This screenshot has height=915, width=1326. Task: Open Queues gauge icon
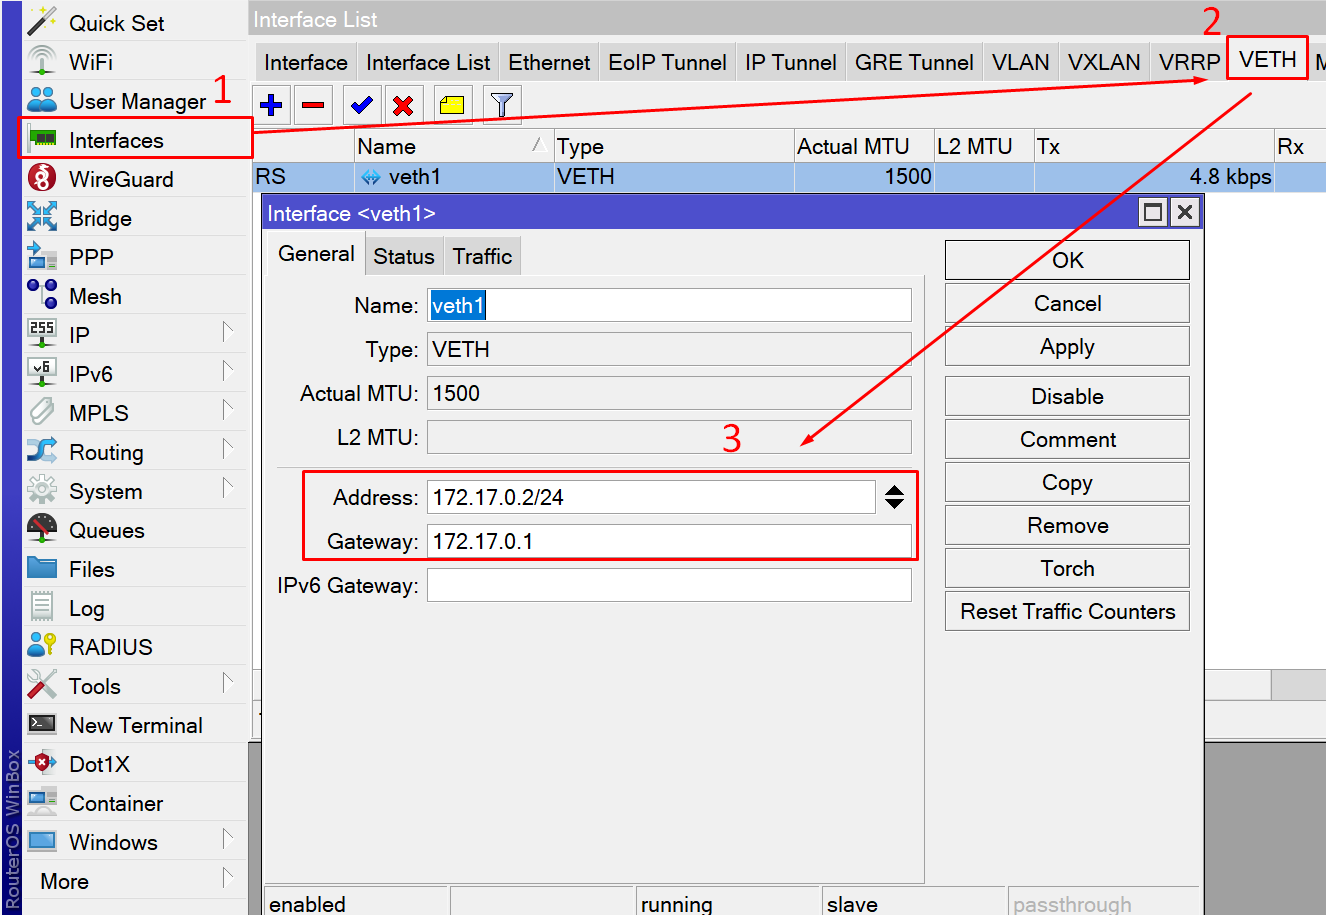42,529
